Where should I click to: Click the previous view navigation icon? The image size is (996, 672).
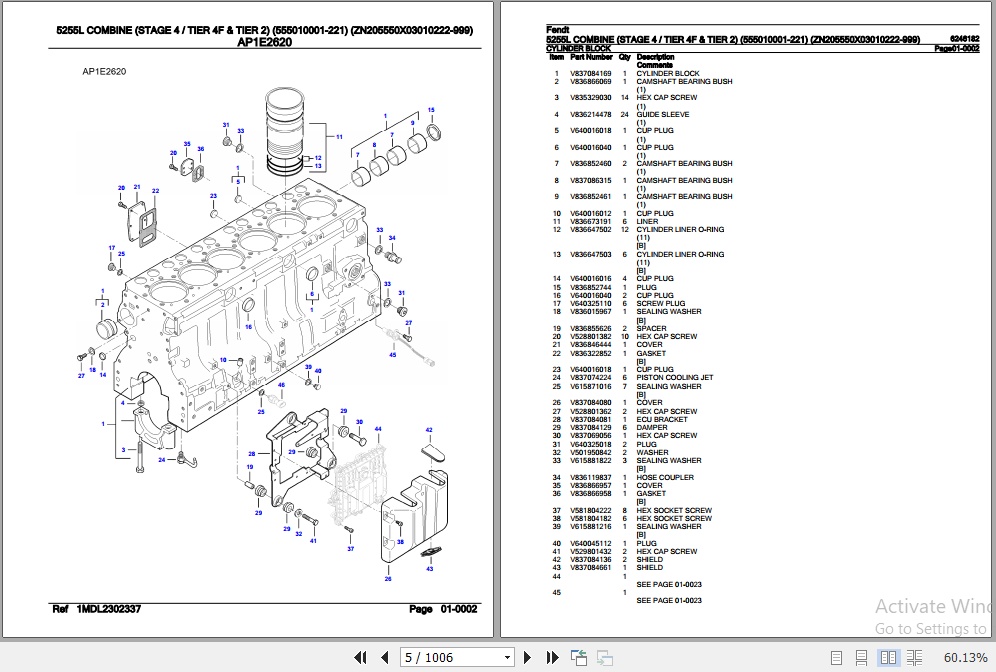pos(579,657)
